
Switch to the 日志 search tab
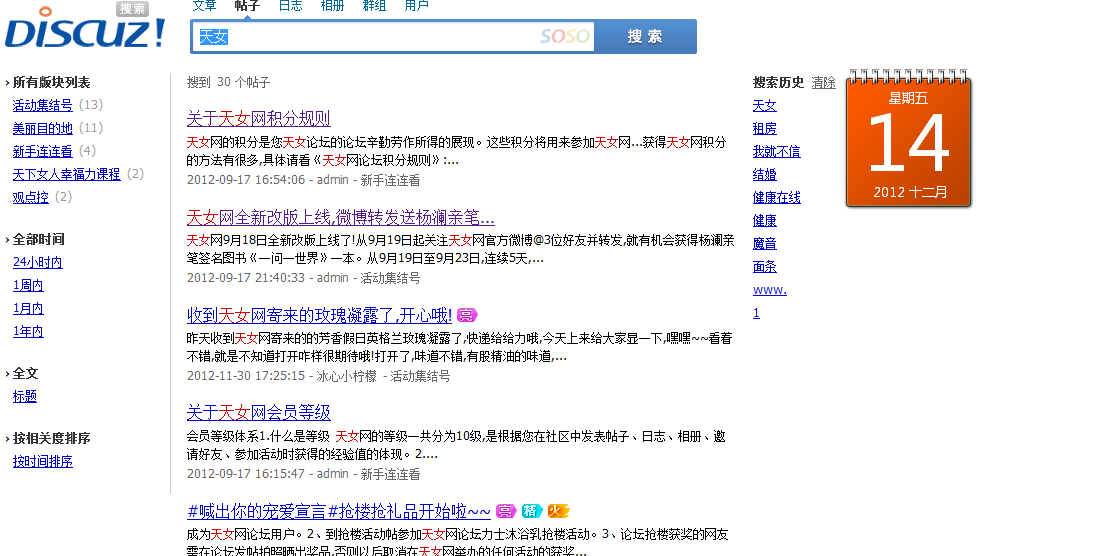pos(290,6)
